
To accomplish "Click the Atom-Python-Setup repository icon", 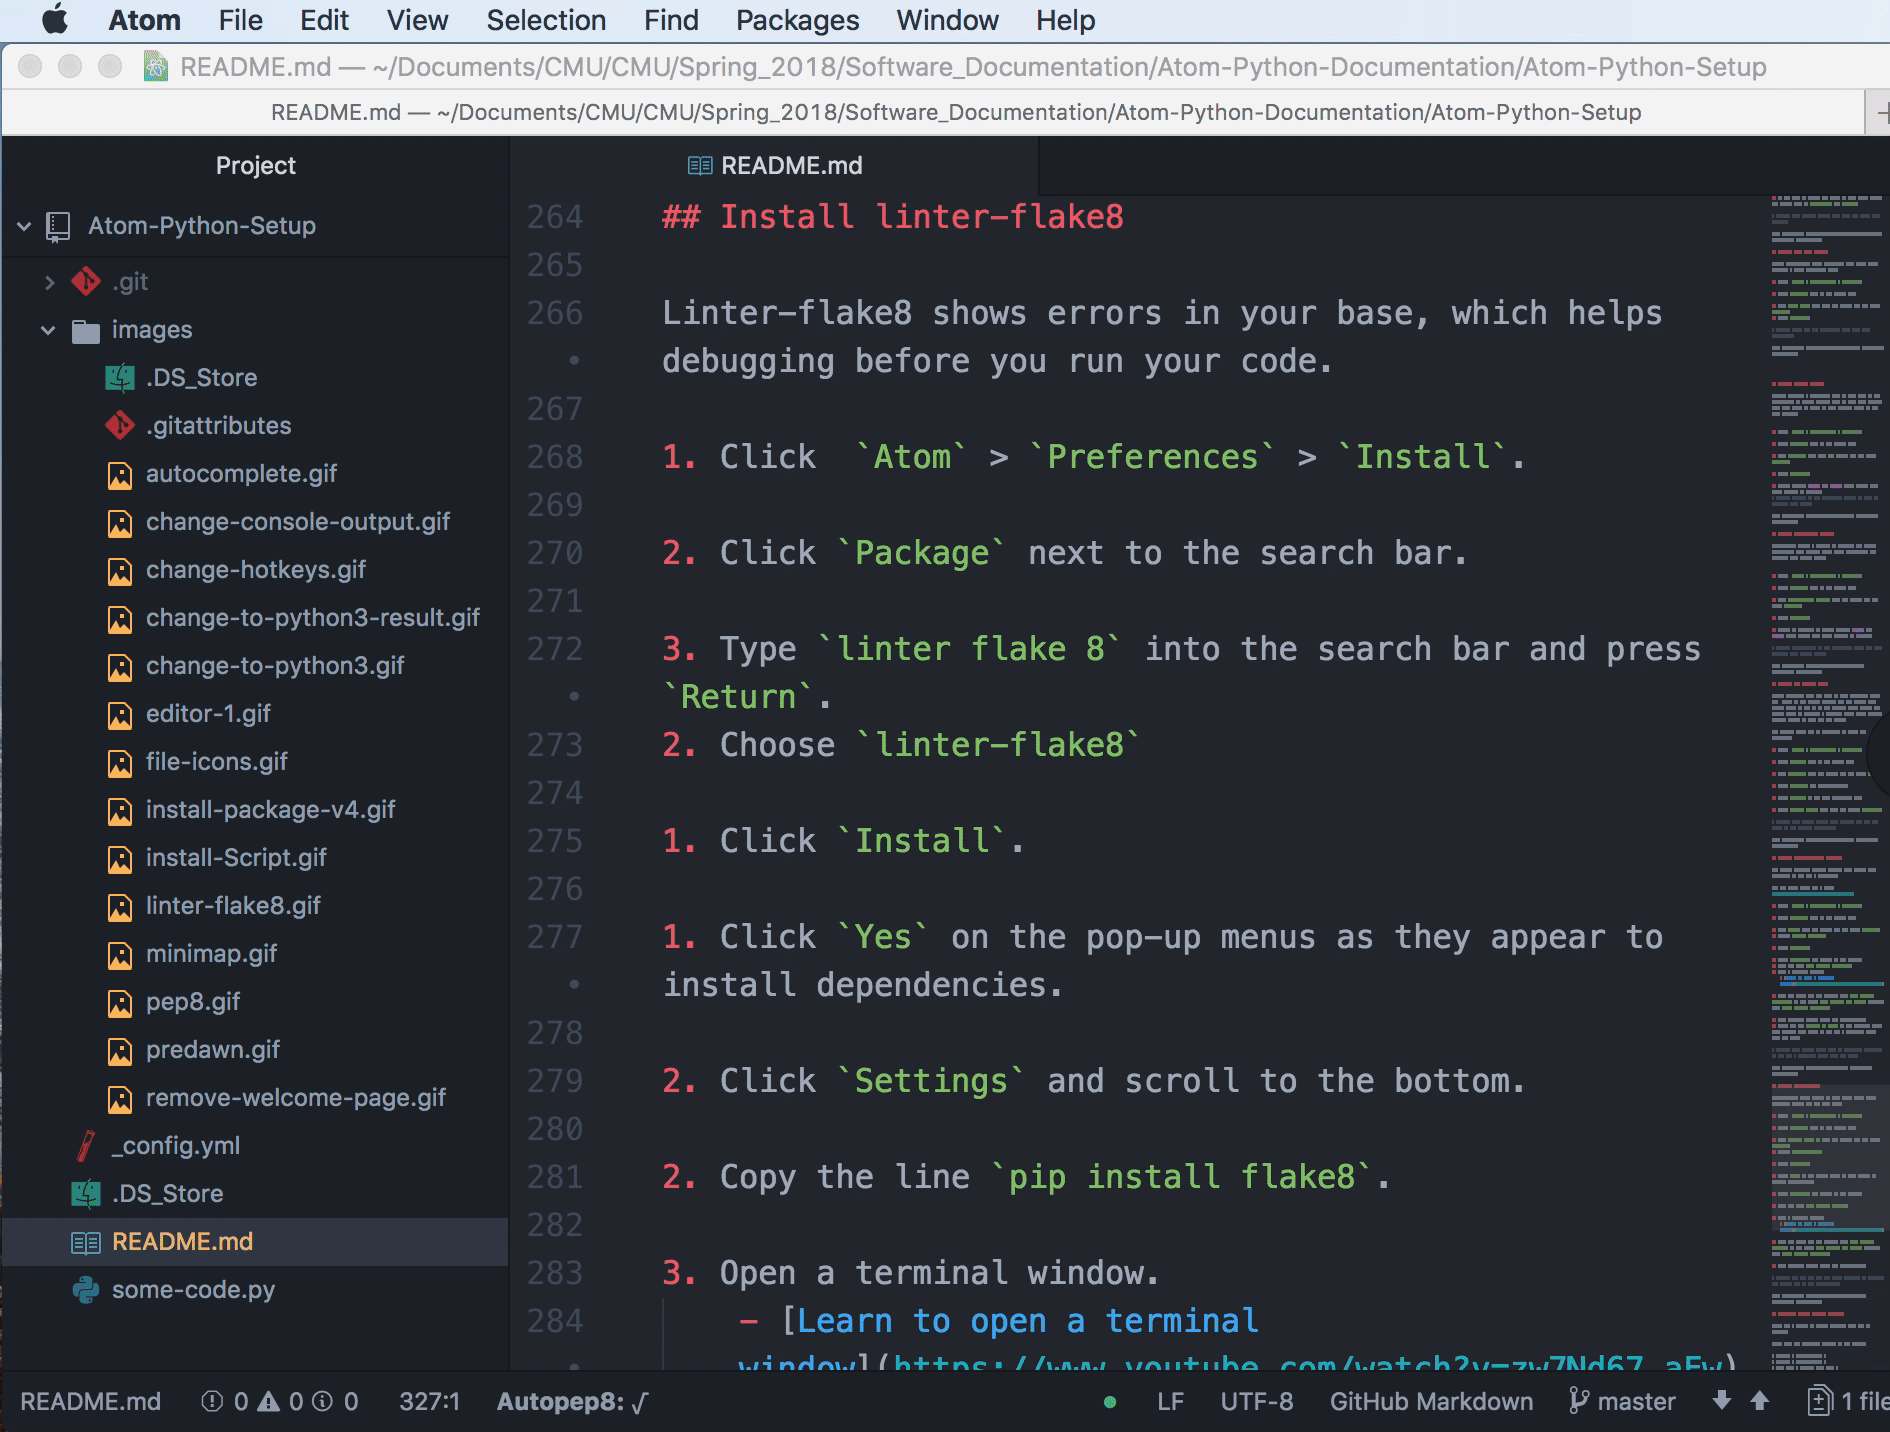I will click(59, 227).
